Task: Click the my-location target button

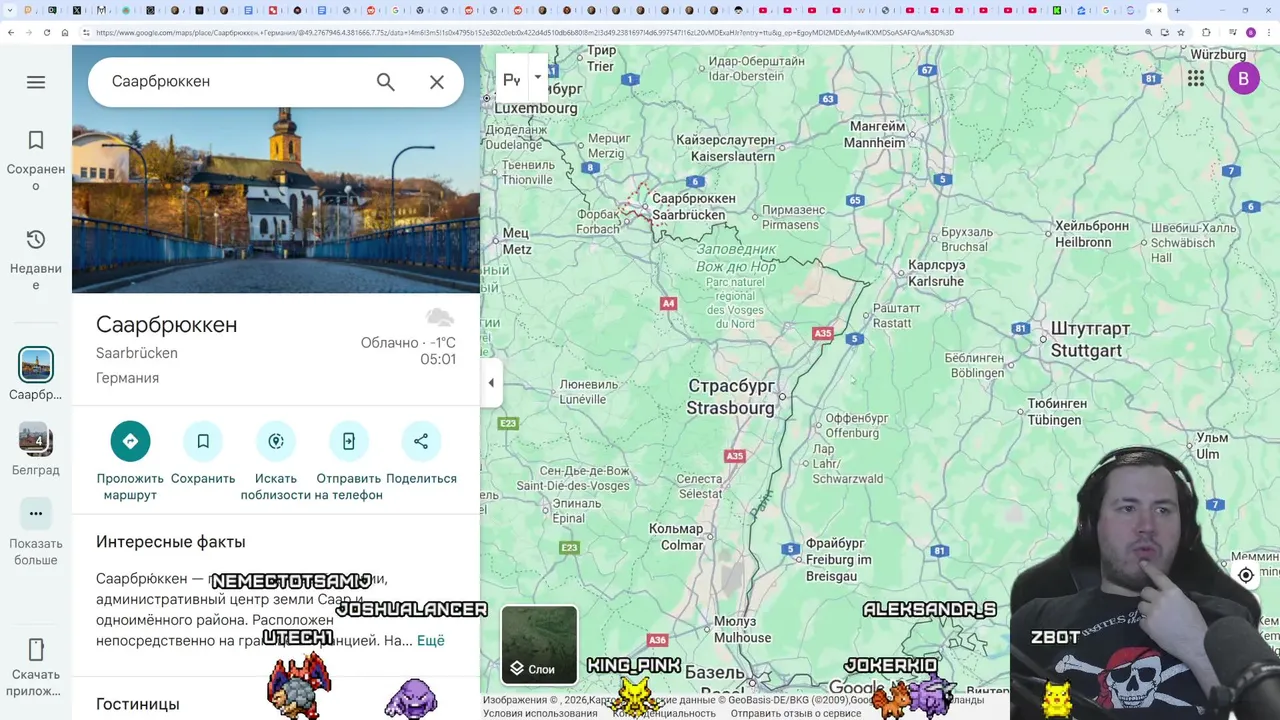Action: pos(1246,575)
